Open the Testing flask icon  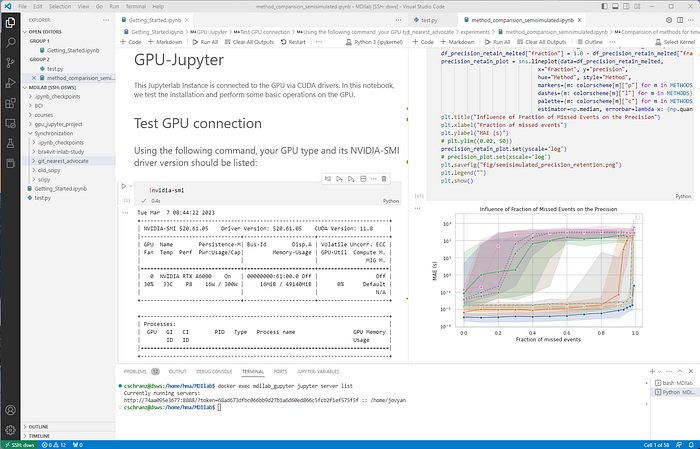tap(10, 143)
